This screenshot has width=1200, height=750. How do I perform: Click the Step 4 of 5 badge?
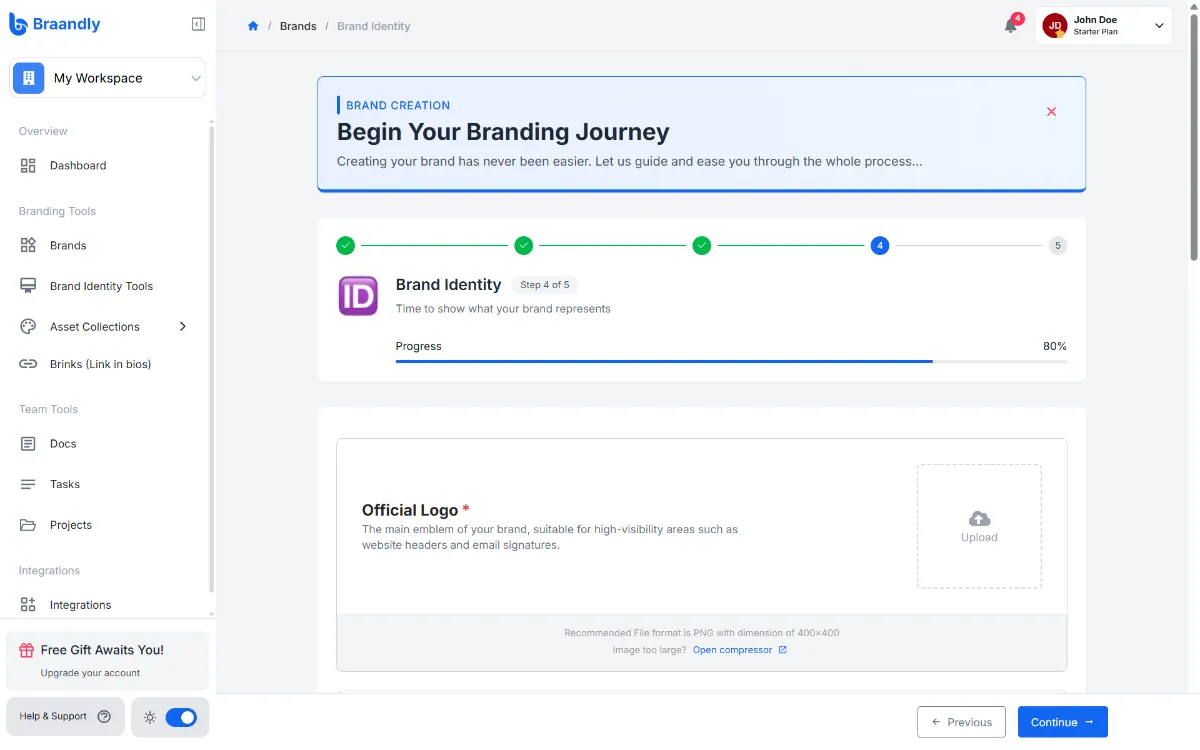tap(545, 285)
